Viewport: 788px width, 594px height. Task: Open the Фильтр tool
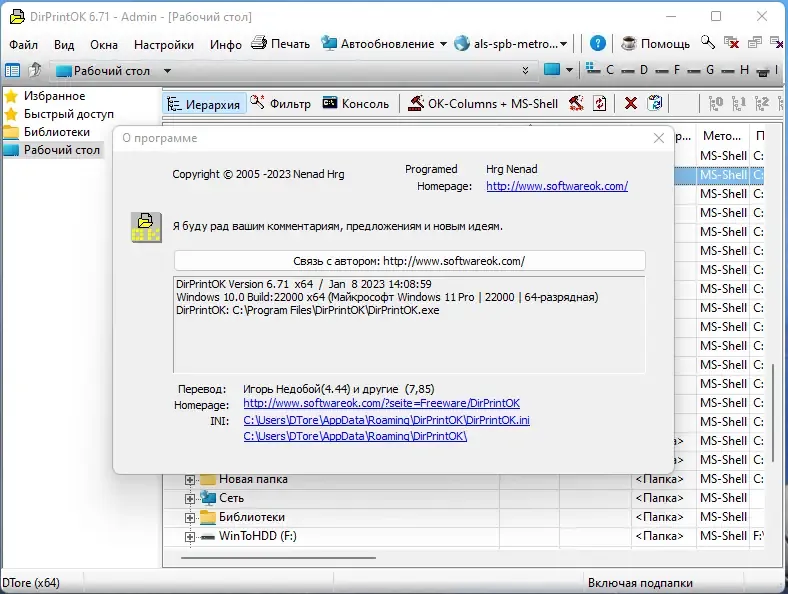pyautogui.click(x=280, y=104)
